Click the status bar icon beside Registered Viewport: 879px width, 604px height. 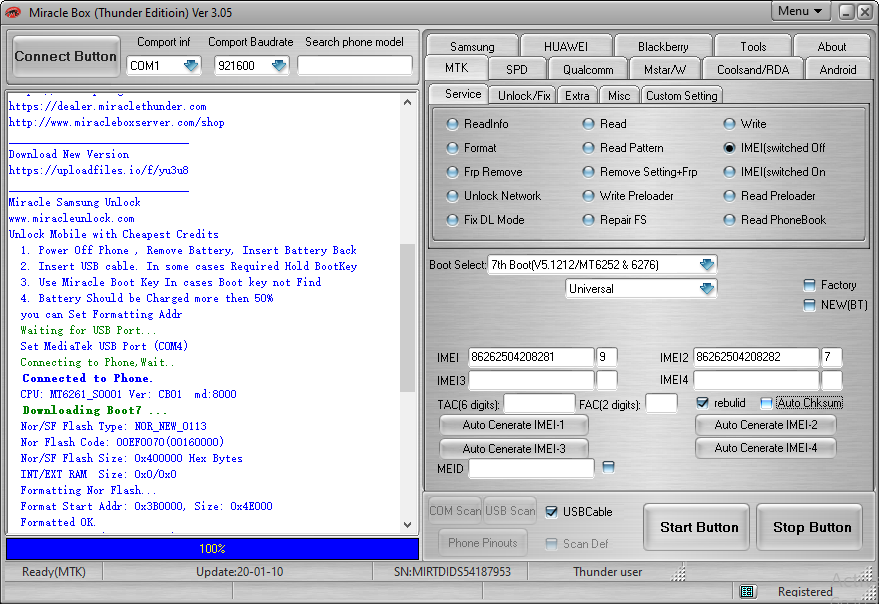point(747,591)
